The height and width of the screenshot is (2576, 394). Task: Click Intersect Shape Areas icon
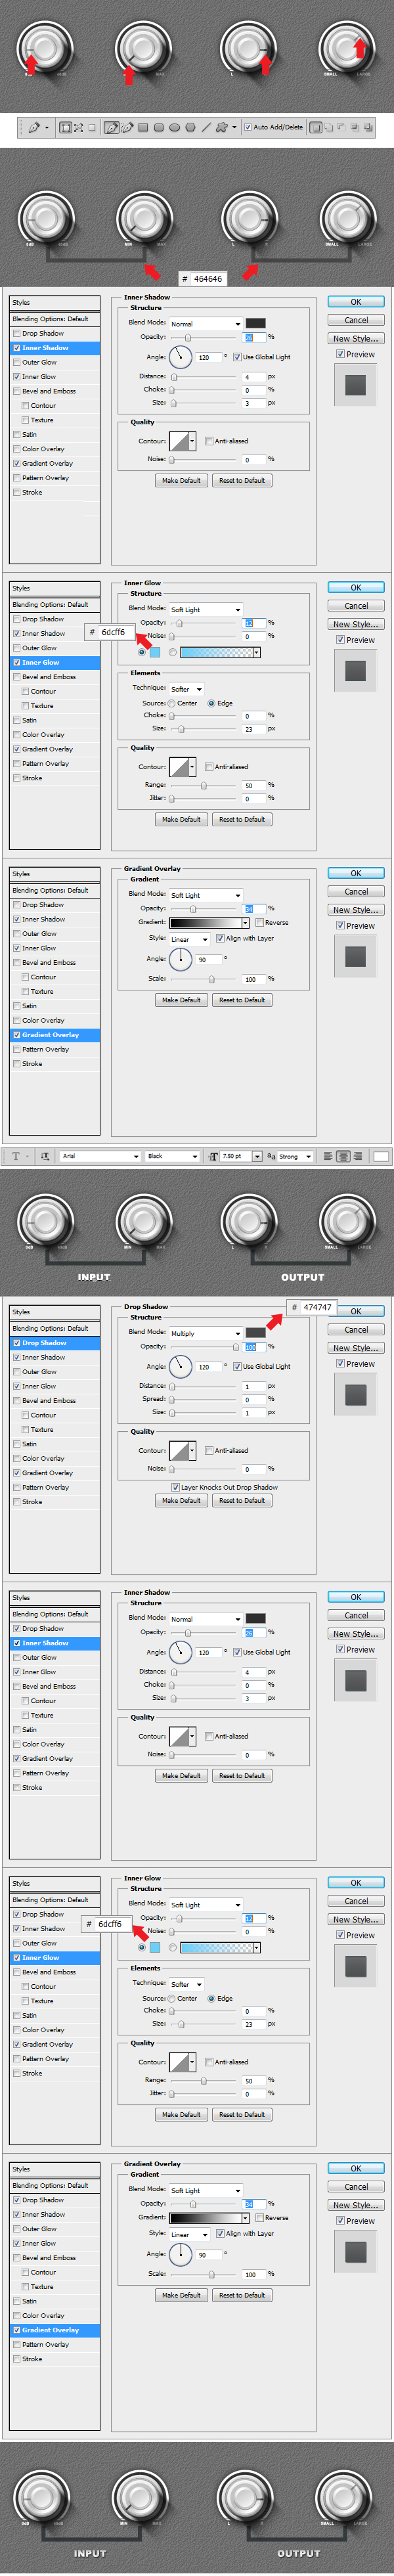[x=355, y=127]
